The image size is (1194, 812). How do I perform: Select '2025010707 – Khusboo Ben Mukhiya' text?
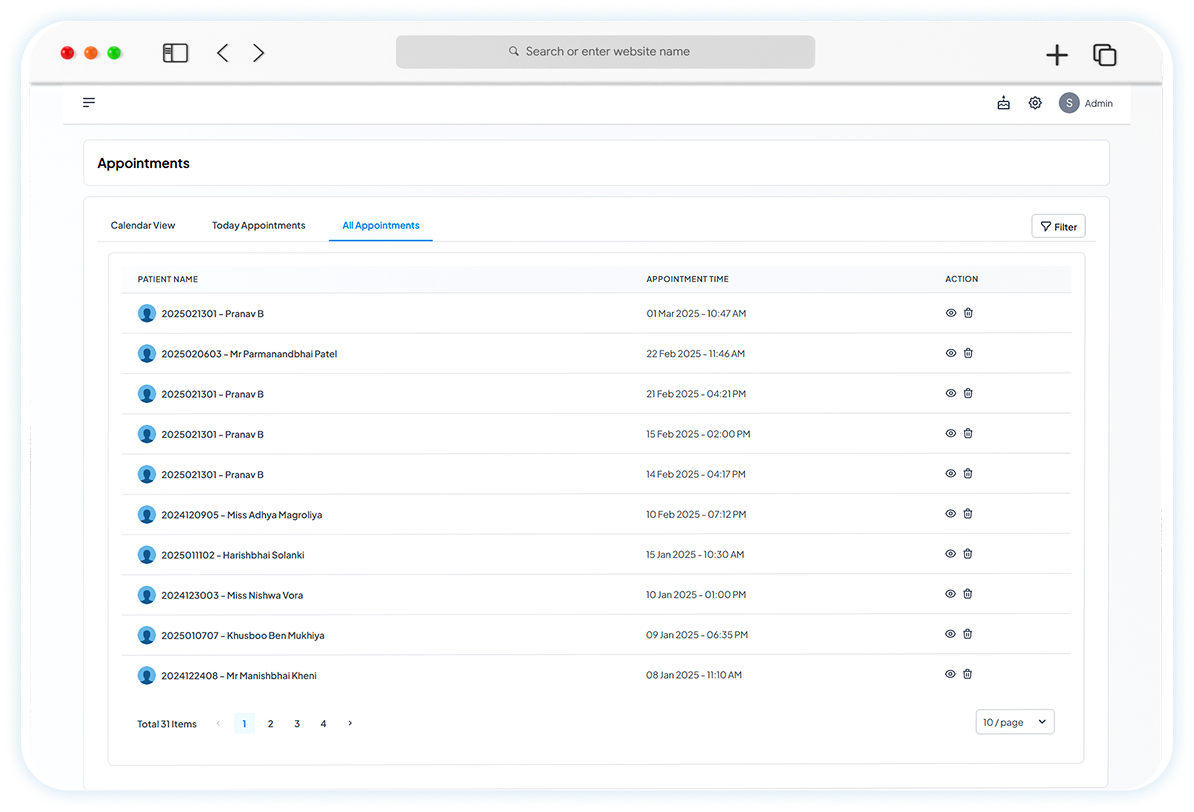(243, 635)
